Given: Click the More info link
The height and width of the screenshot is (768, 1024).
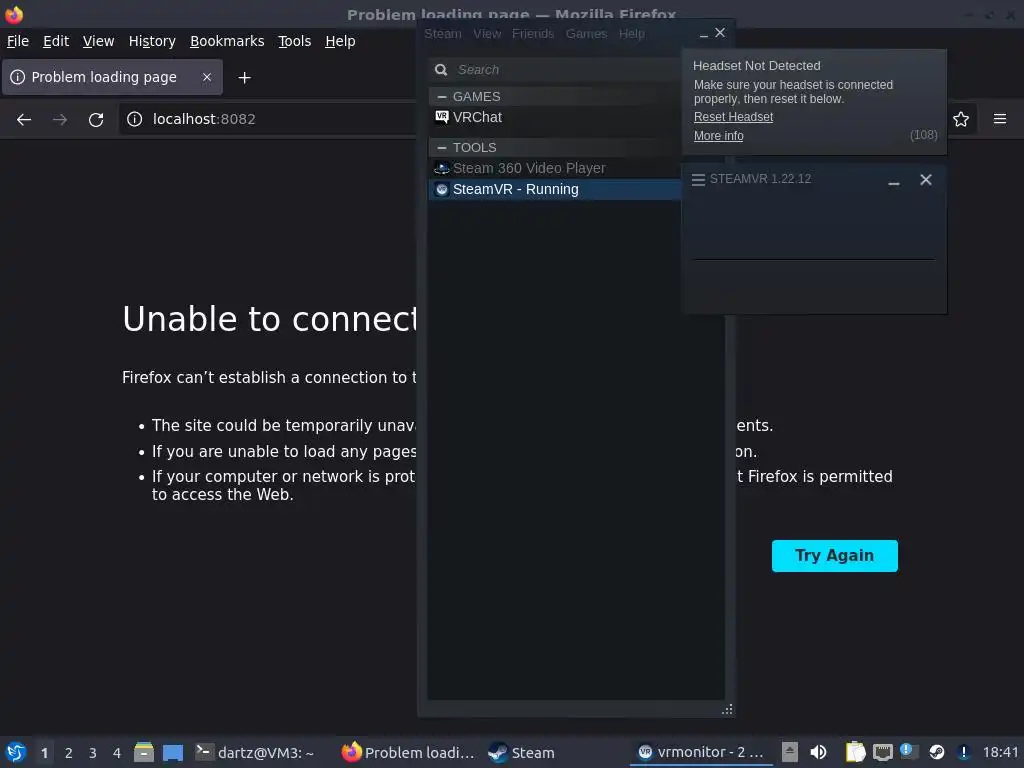Looking at the screenshot, I should (x=718, y=136).
